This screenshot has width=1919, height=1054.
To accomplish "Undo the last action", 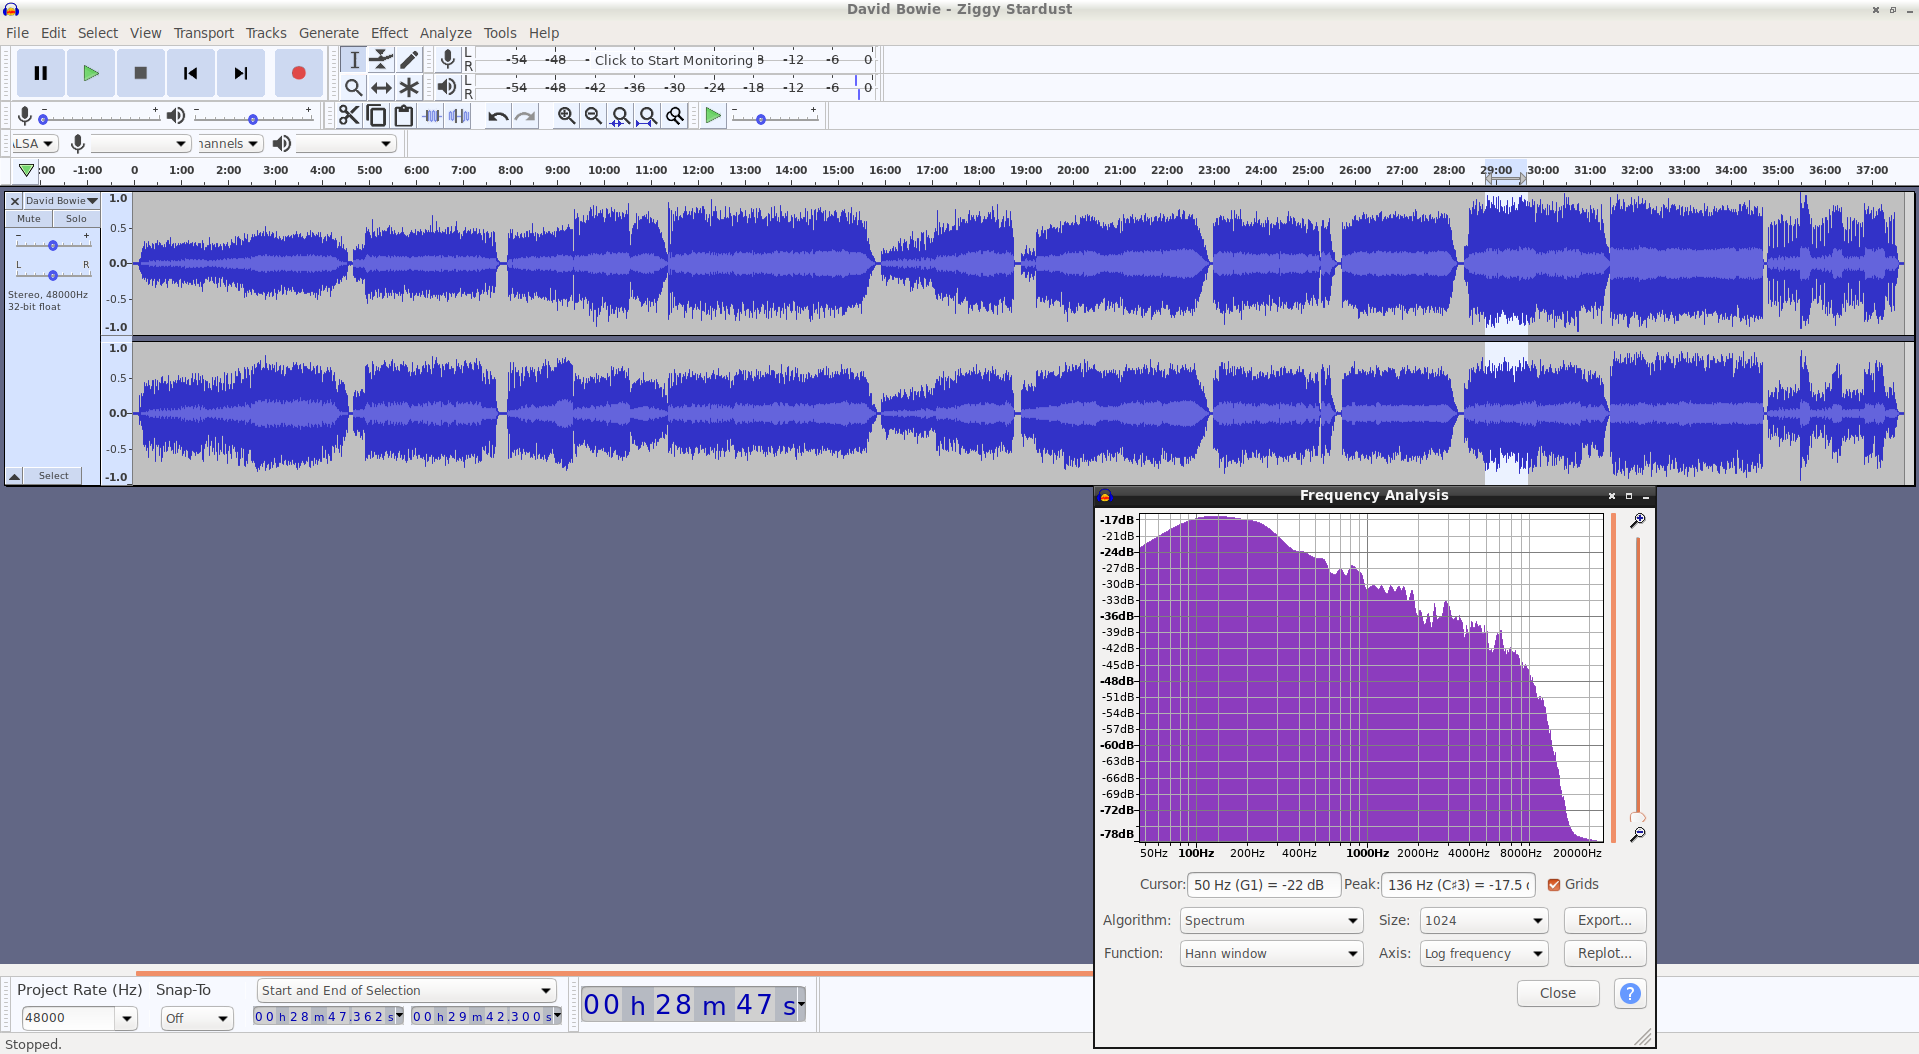I will (x=497, y=116).
